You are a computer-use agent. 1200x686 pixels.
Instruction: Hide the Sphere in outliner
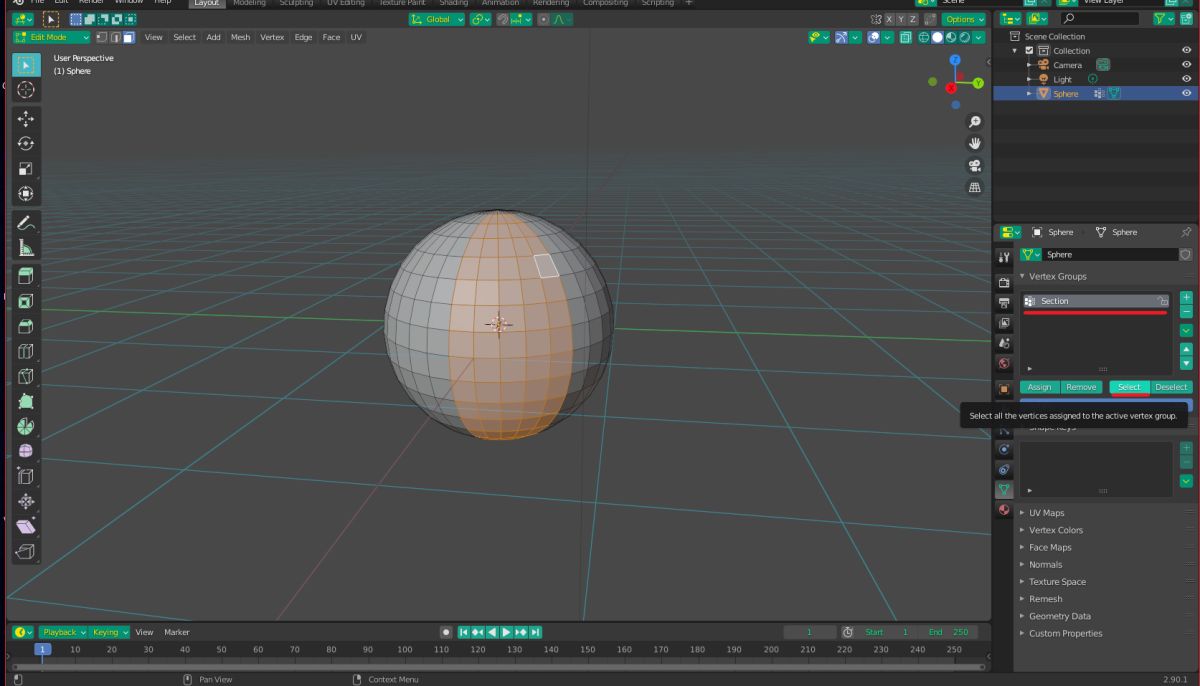click(x=1186, y=93)
